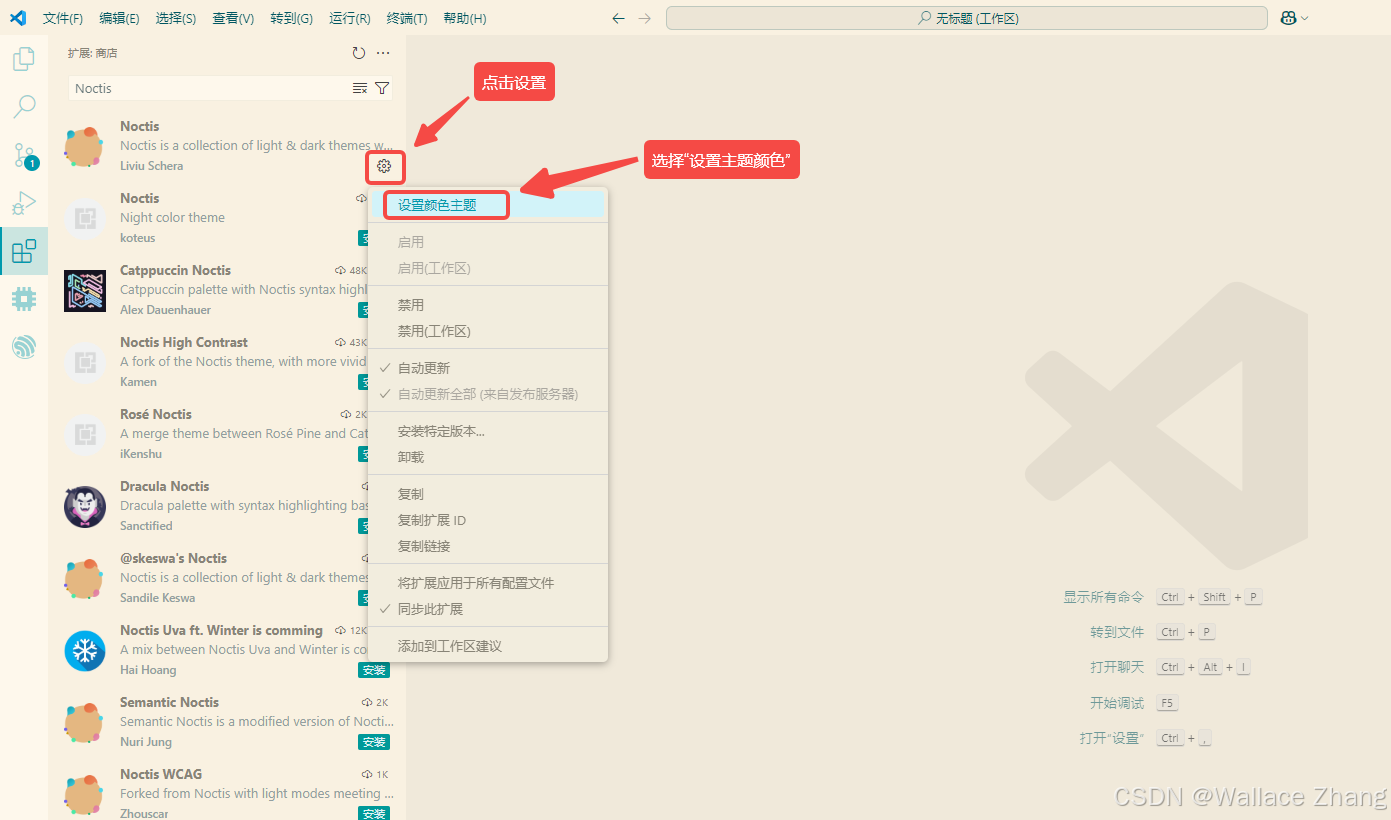
Task: Open the Help (帮助) menu
Action: (x=464, y=18)
